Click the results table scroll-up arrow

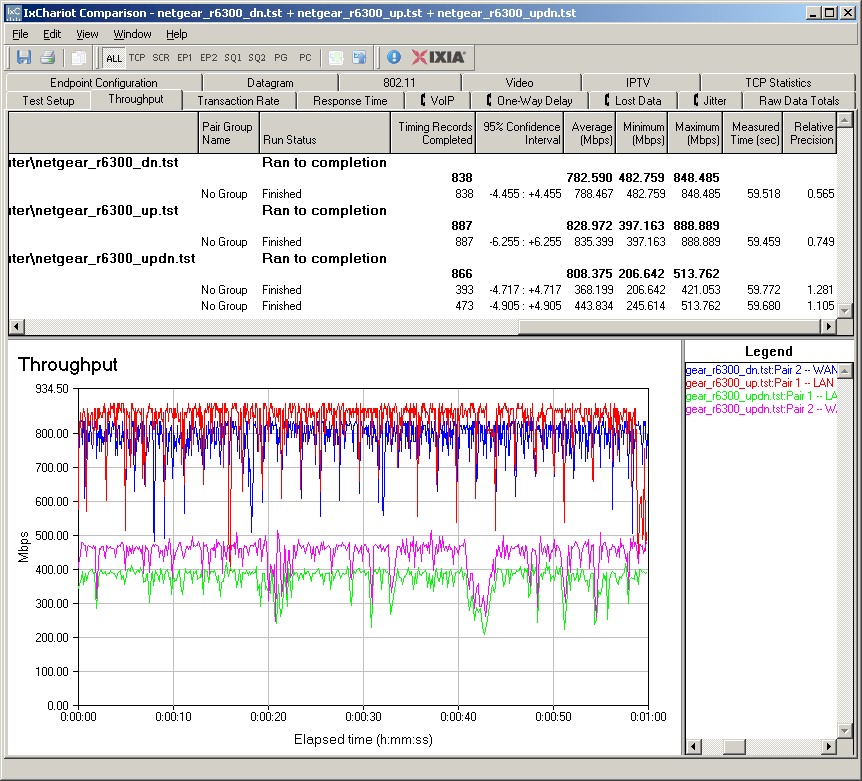[x=844, y=119]
